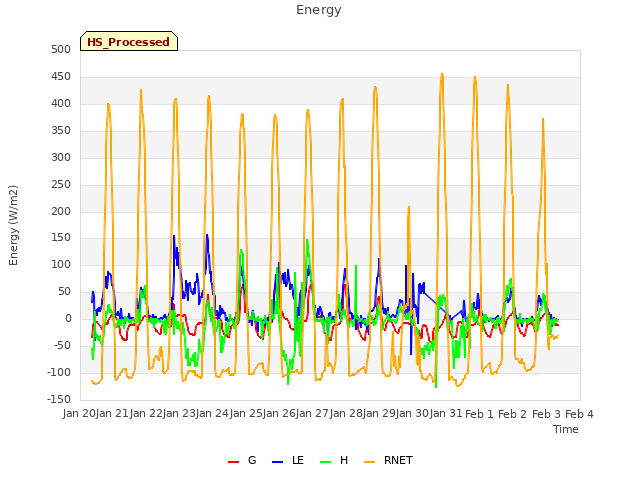Screen dimensions: 640x480
Task: Toggle the RNET series legend entry
Action: coord(388,460)
